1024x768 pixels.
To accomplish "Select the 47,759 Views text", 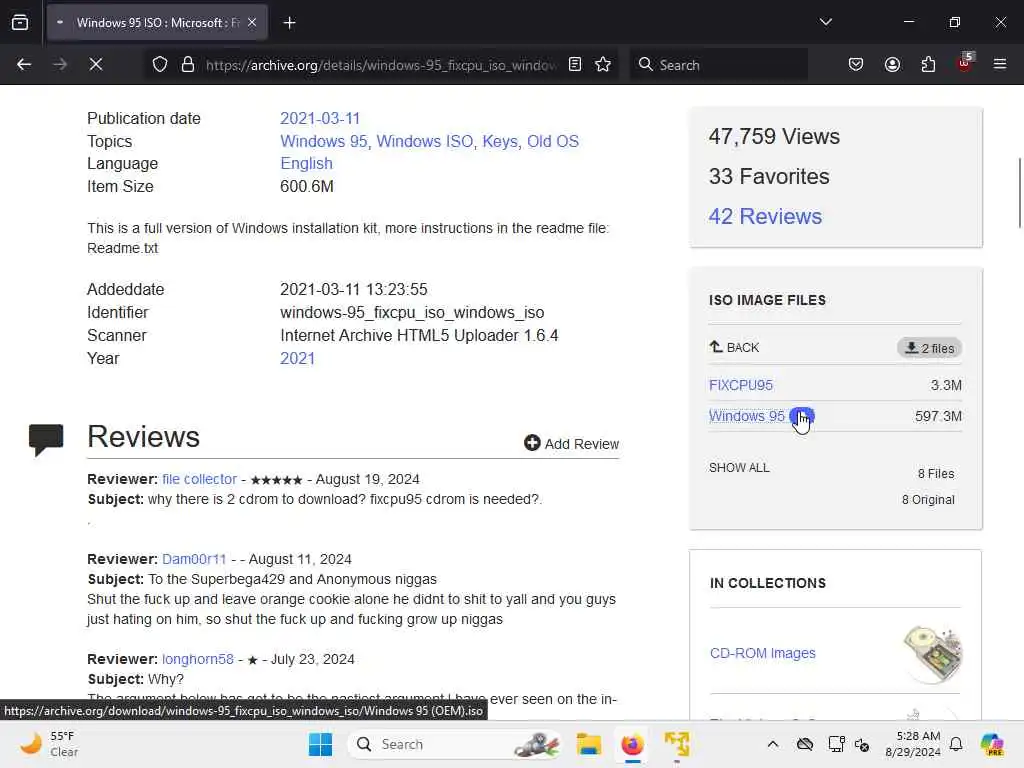I will (775, 136).
